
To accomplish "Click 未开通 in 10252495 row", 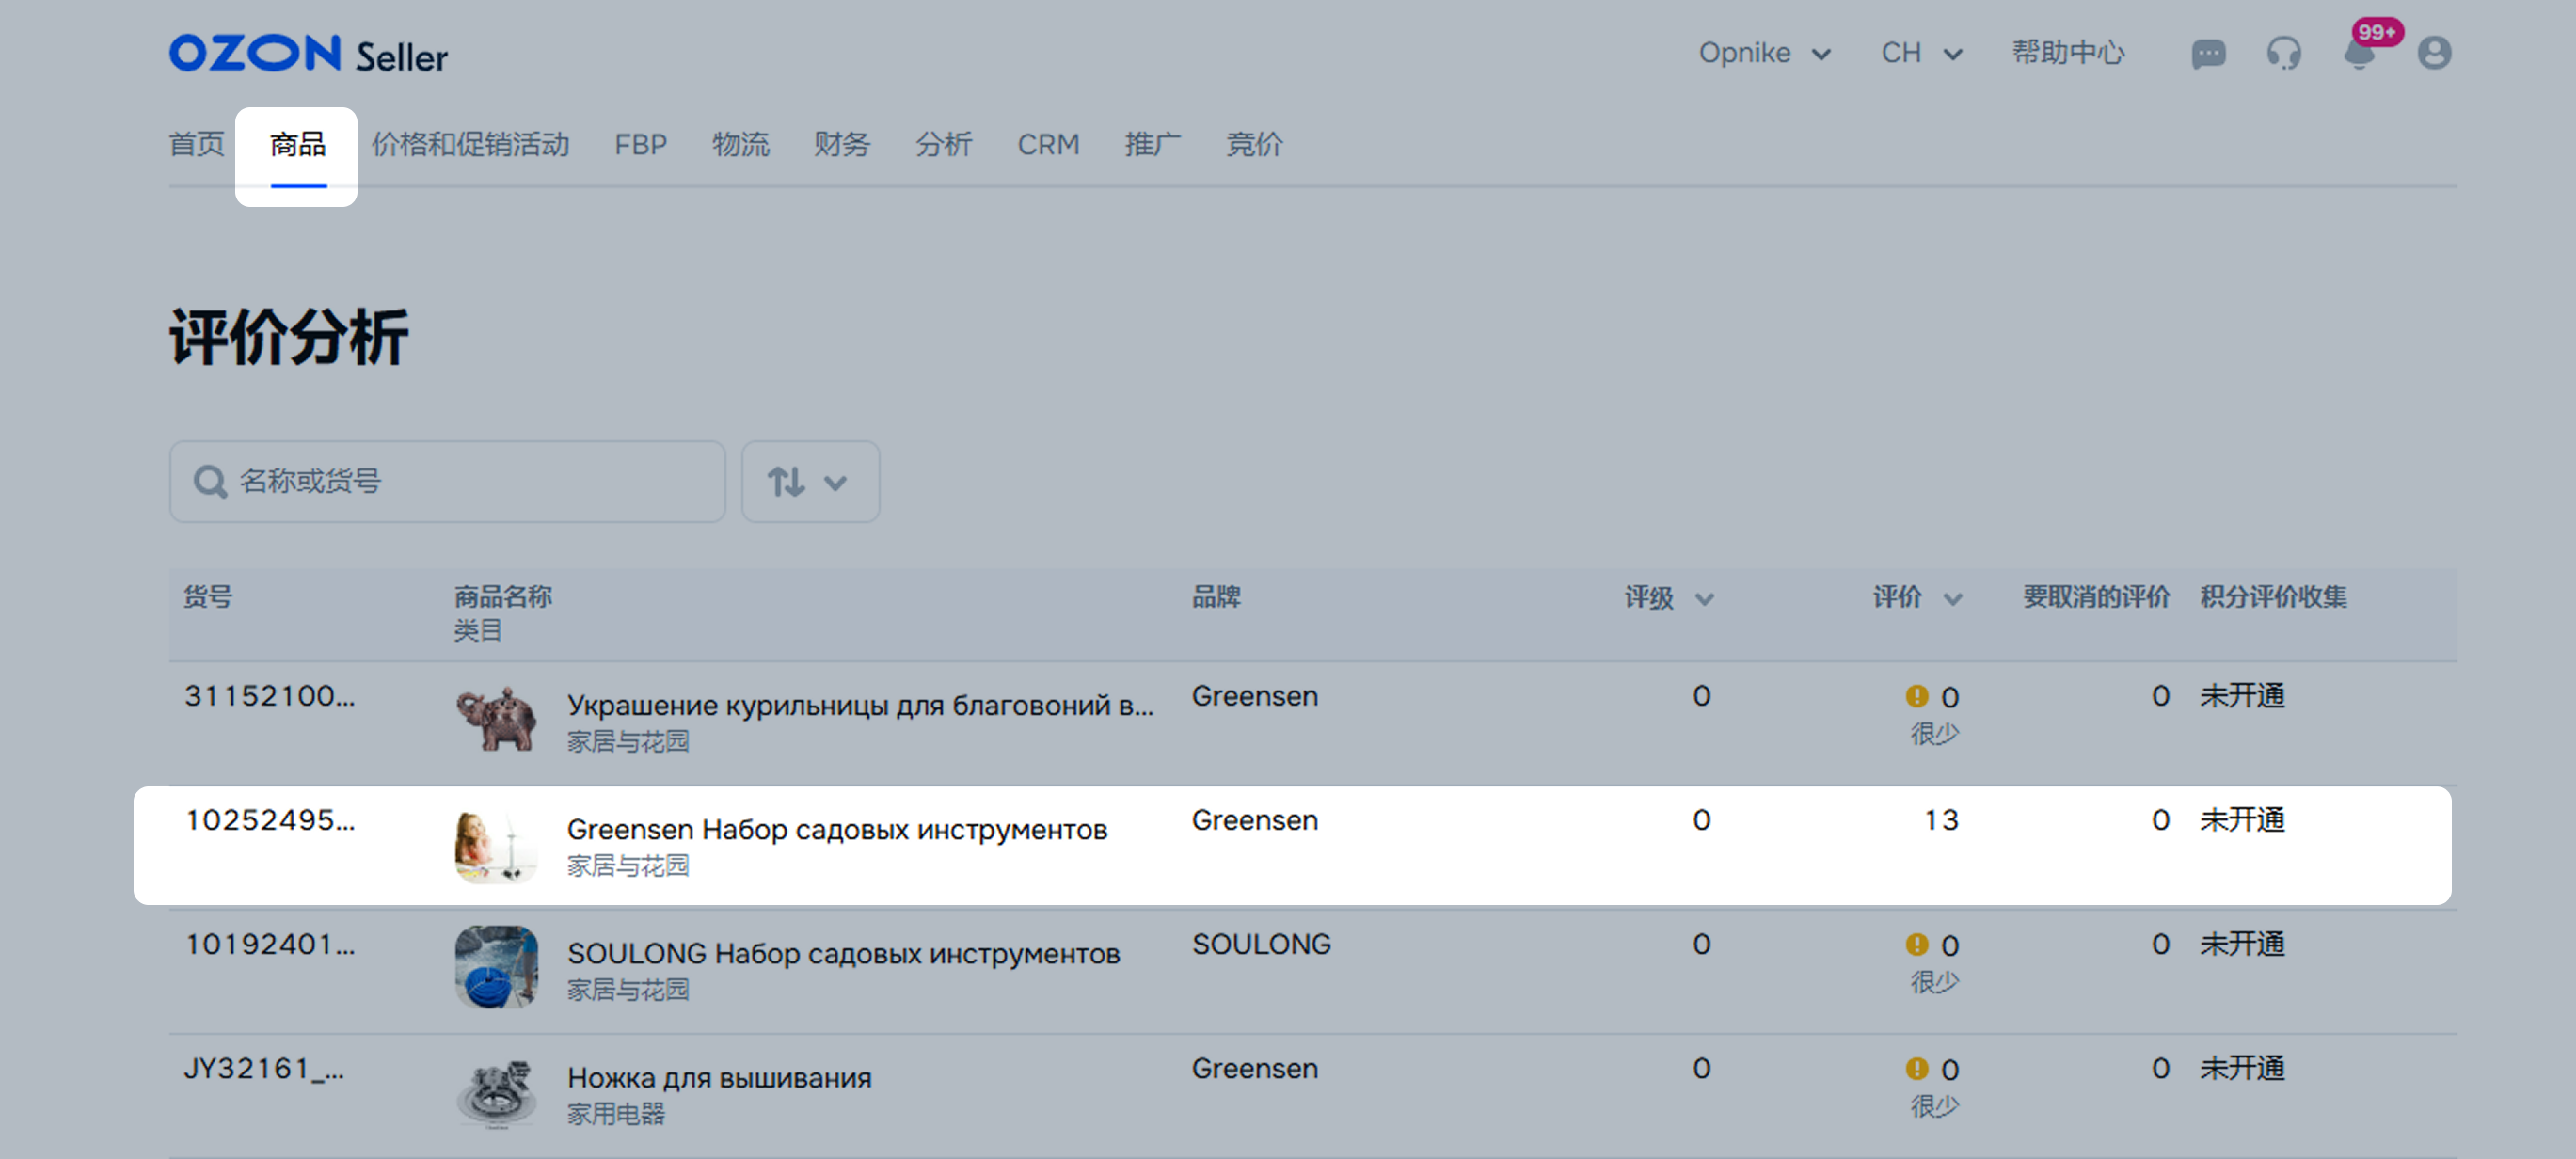I will pyautogui.click(x=2242, y=820).
